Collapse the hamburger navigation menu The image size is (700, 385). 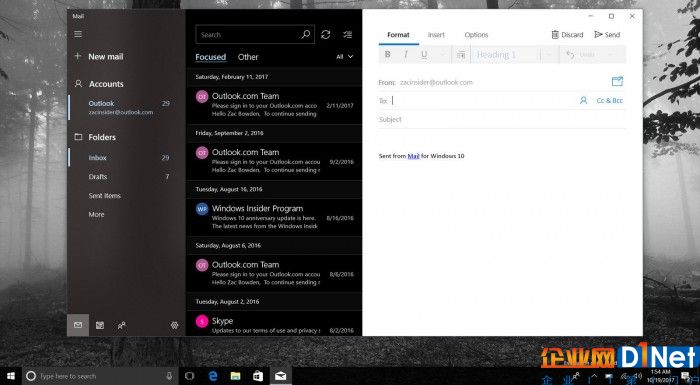(x=78, y=34)
